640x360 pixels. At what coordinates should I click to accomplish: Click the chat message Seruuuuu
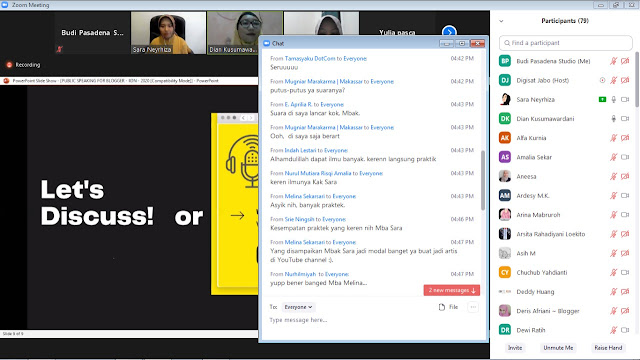coord(284,67)
